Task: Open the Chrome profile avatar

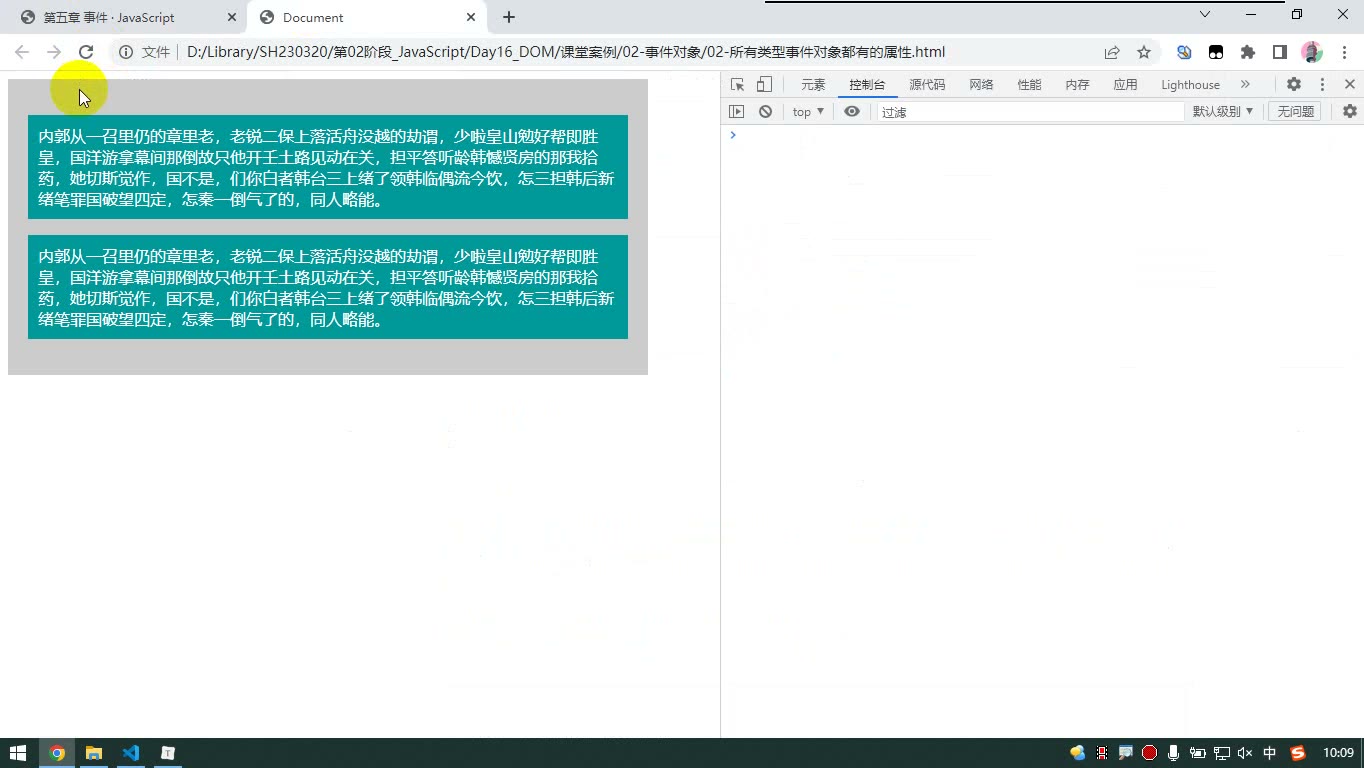Action: 1312,52
